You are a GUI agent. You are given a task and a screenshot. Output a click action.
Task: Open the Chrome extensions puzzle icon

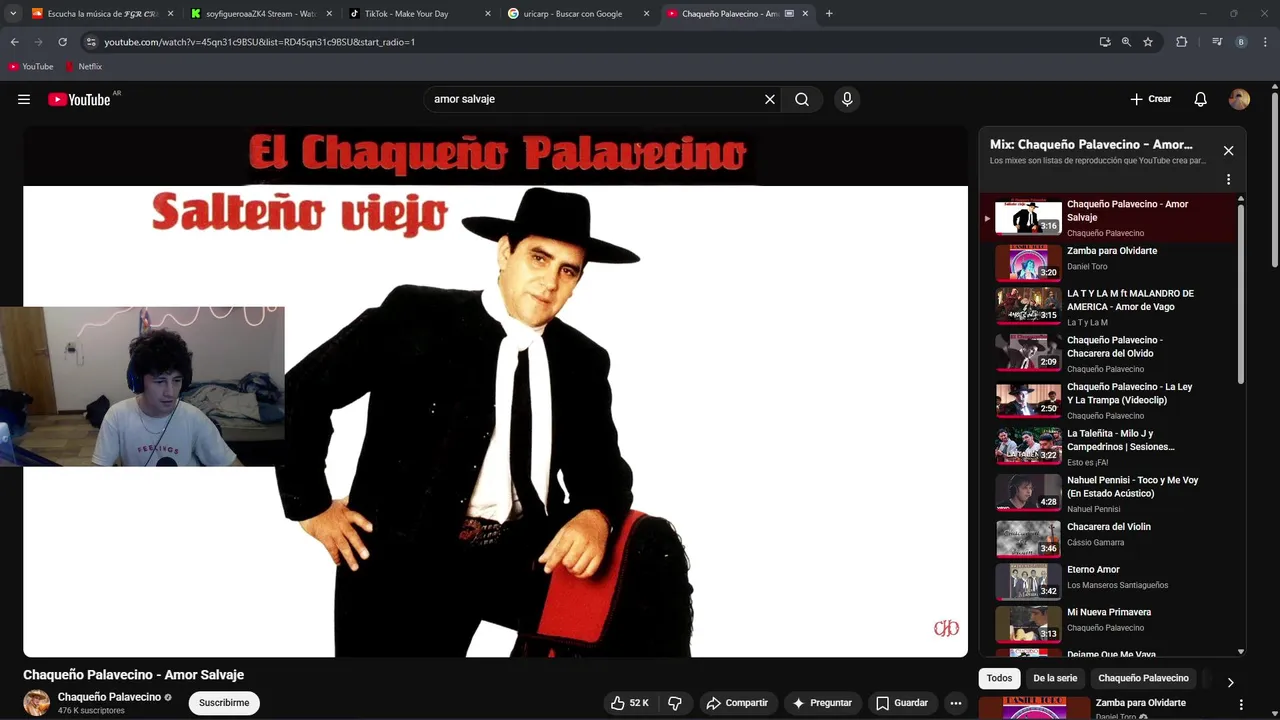(x=1181, y=42)
